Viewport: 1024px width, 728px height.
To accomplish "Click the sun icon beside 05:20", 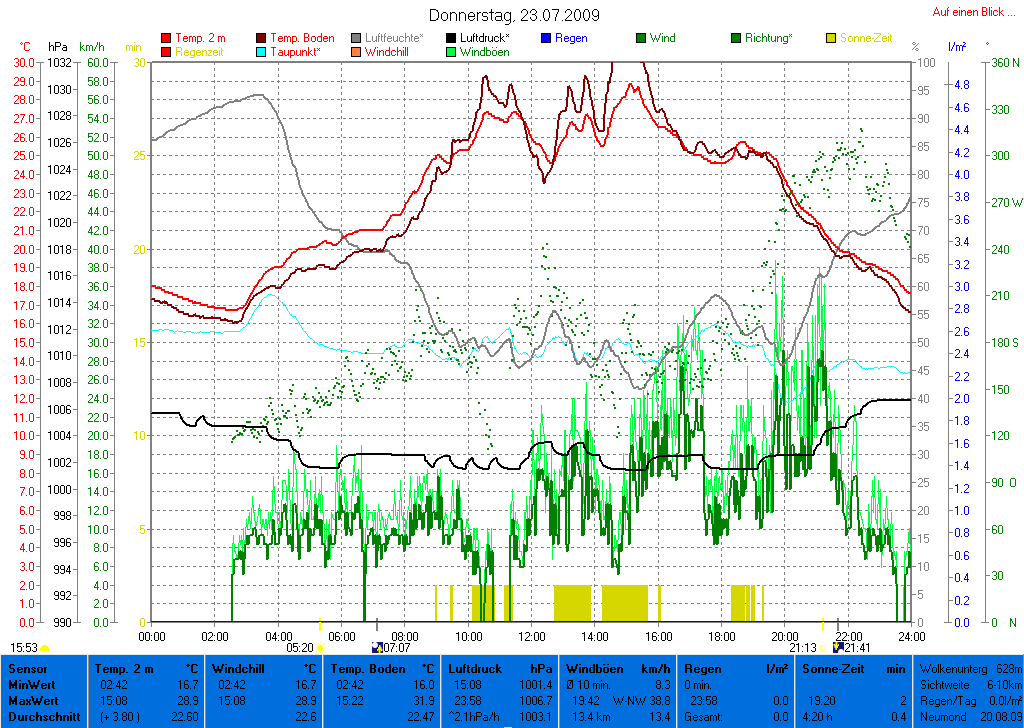I will [322, 648].
